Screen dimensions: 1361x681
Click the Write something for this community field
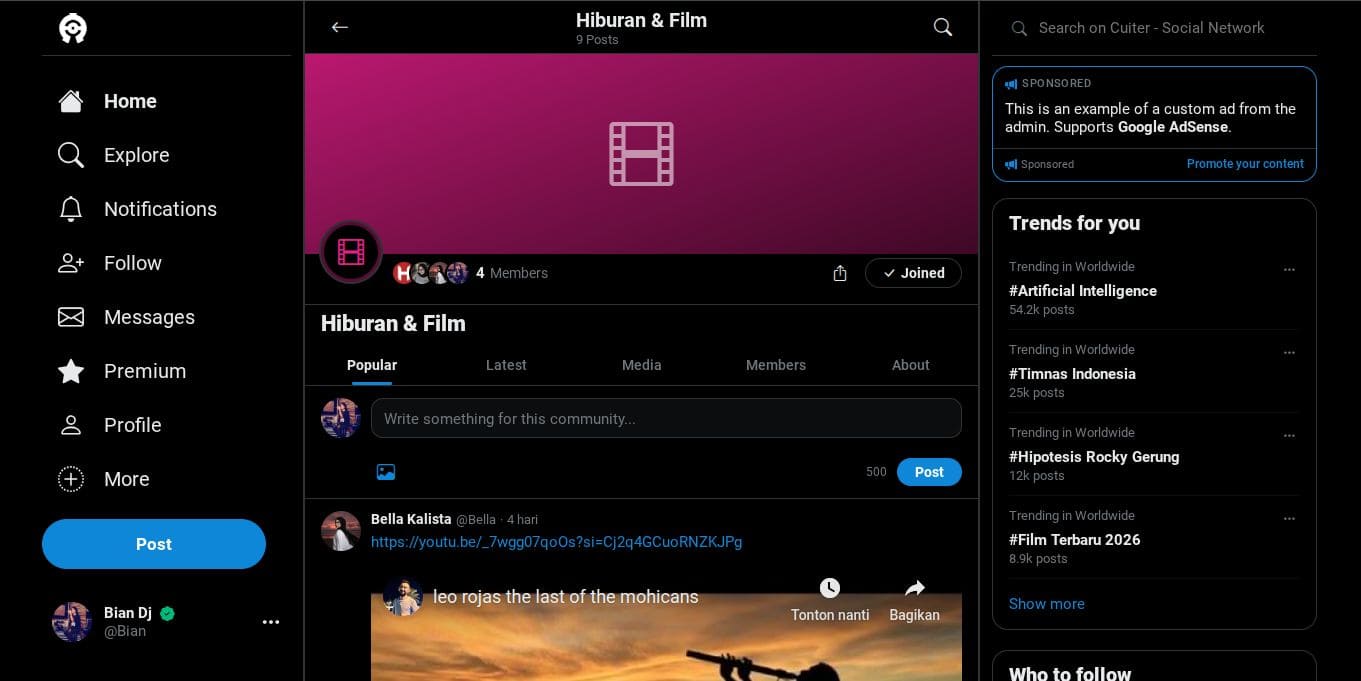(x=665, y=419)
